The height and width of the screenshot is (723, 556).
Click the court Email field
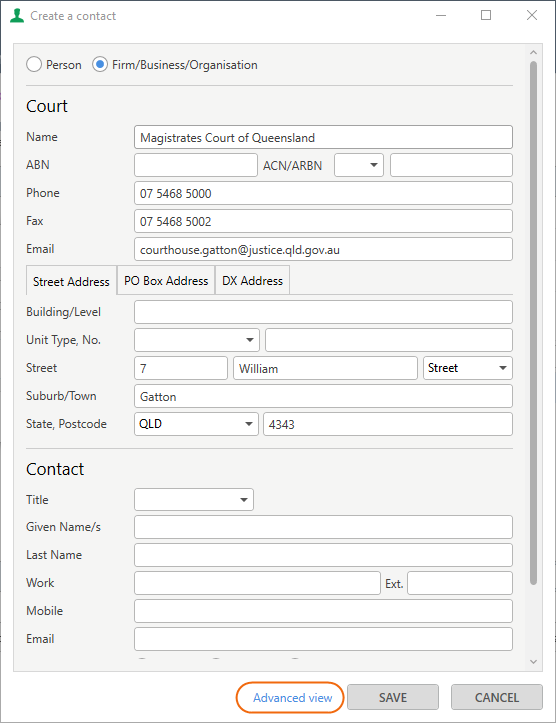pyautogui.click(x=323, y=249)
